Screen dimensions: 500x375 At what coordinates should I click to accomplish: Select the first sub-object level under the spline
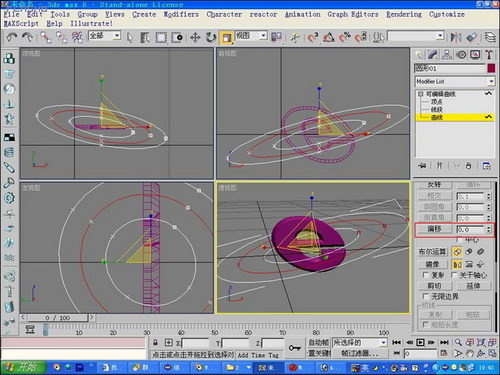(436, 102)
